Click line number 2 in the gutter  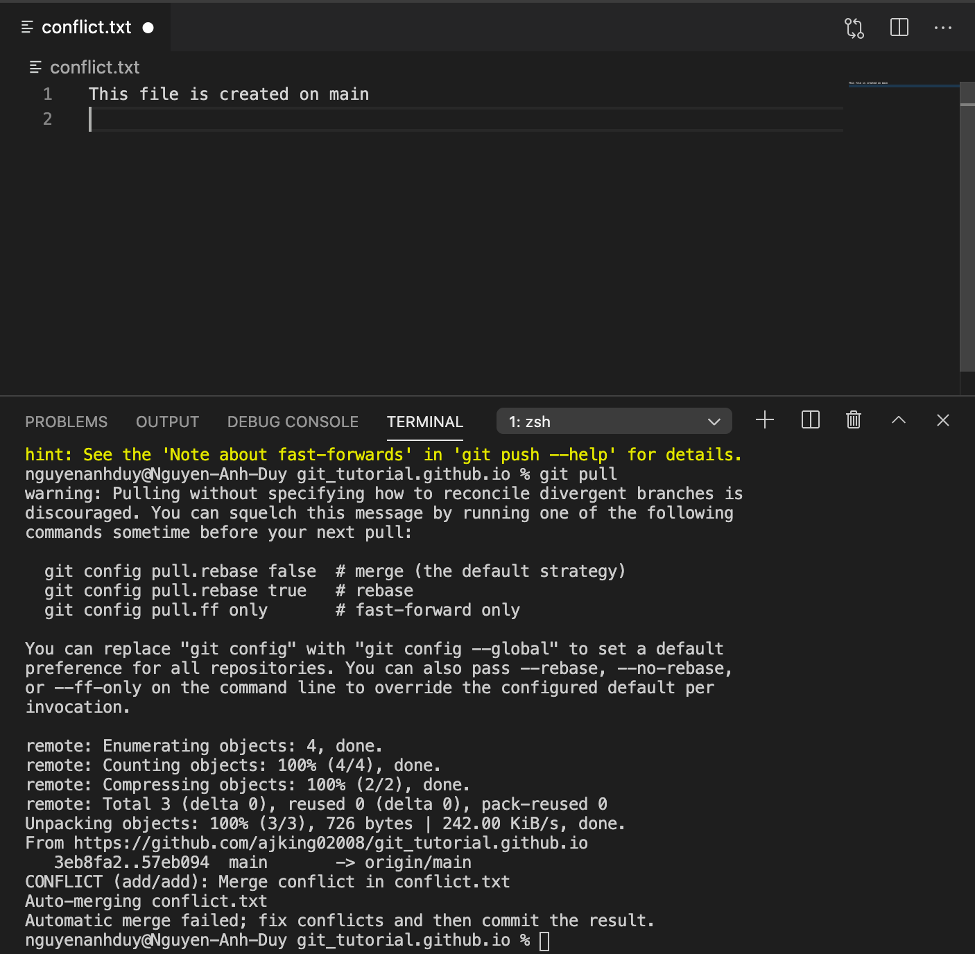pyautogui.click(x=47, y=119)
